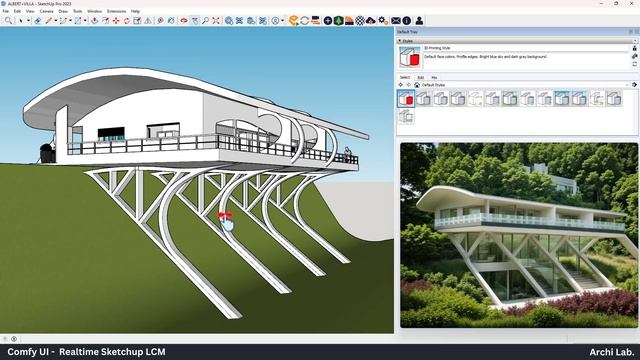Screen dimensions: 640x360
Task: Click the Zoom Extents icon
Action: 216,20
